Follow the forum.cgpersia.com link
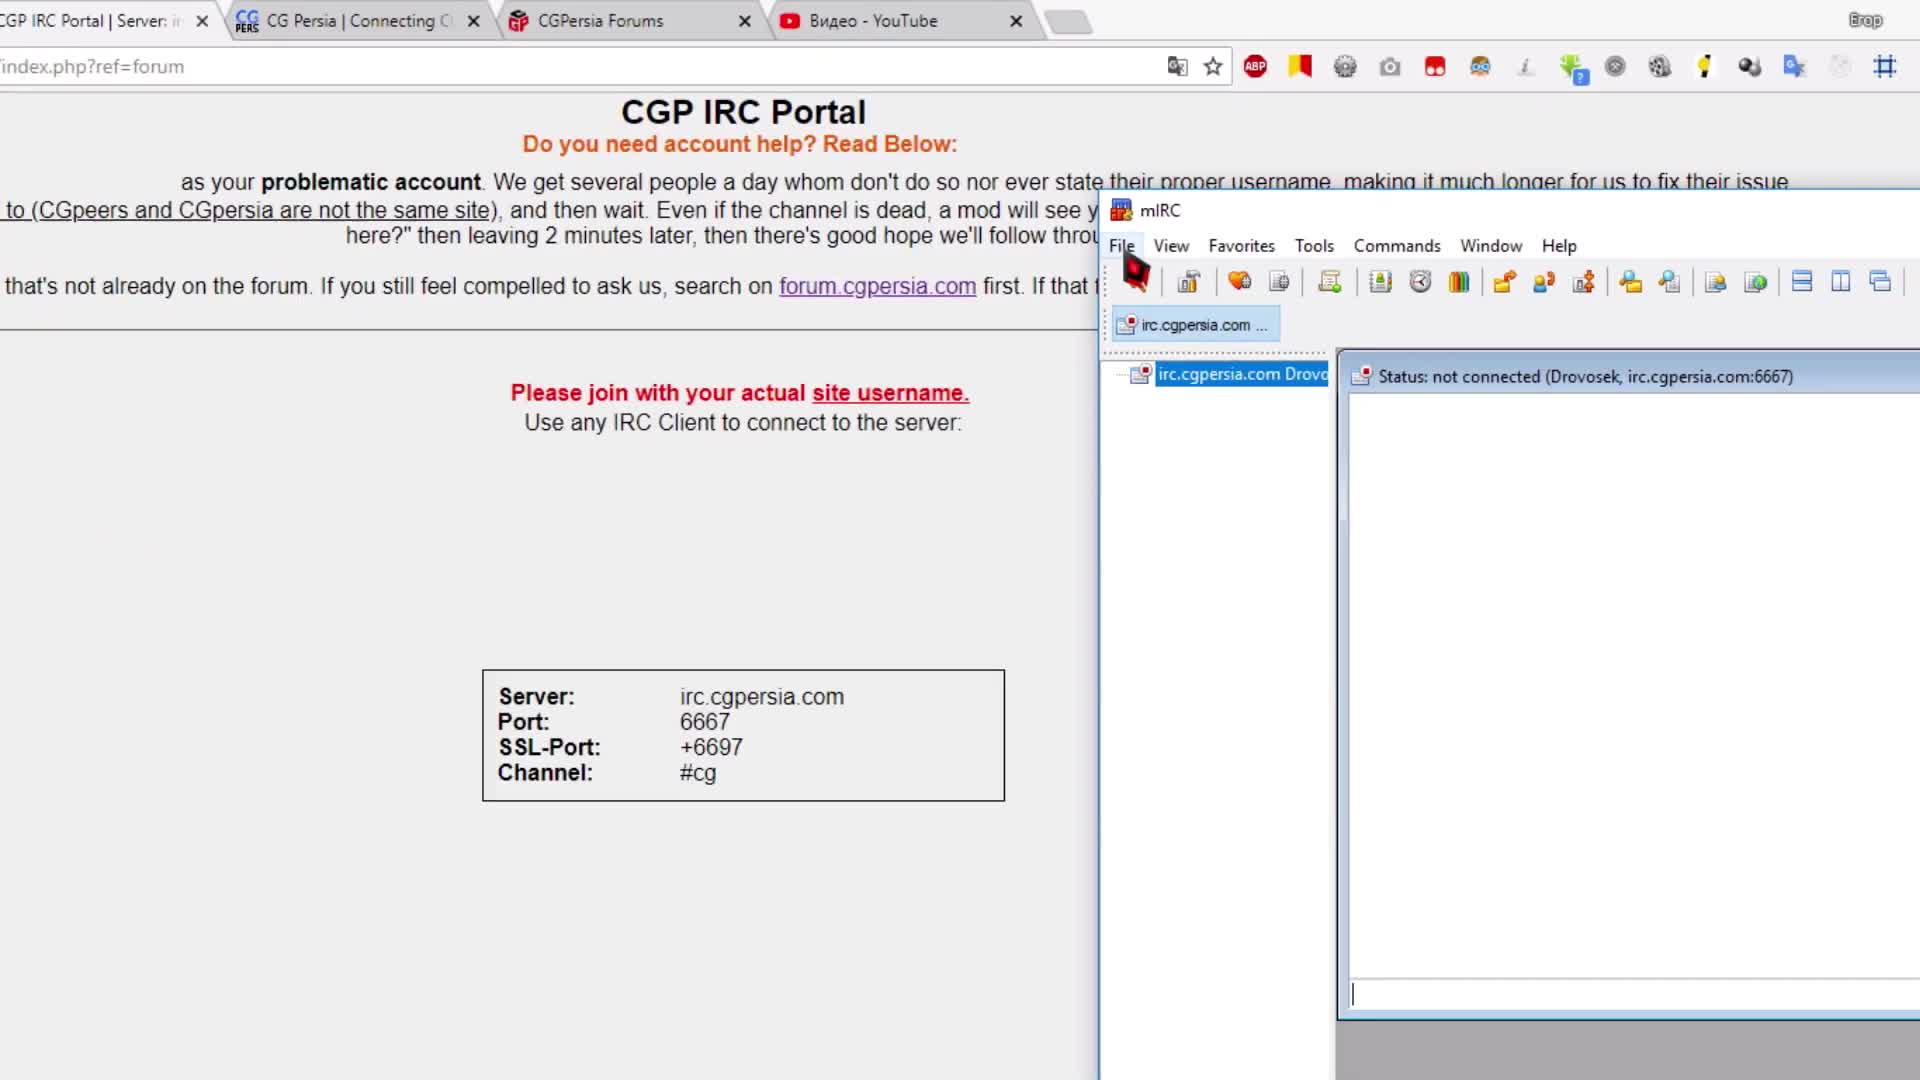The width and height of the screenshot is (1920, 1080). 877,286
